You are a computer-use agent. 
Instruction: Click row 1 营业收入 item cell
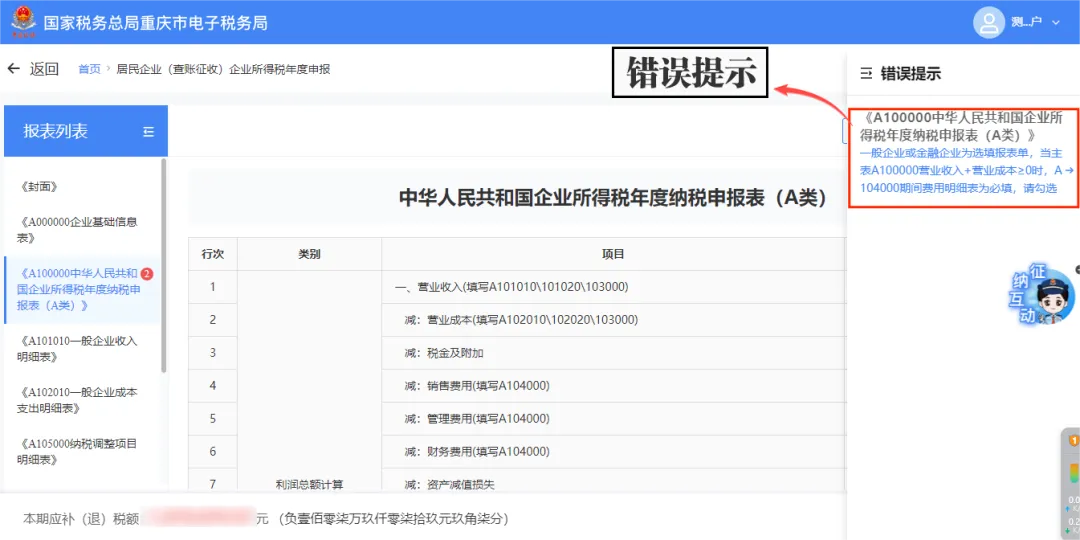coord(613,287)
